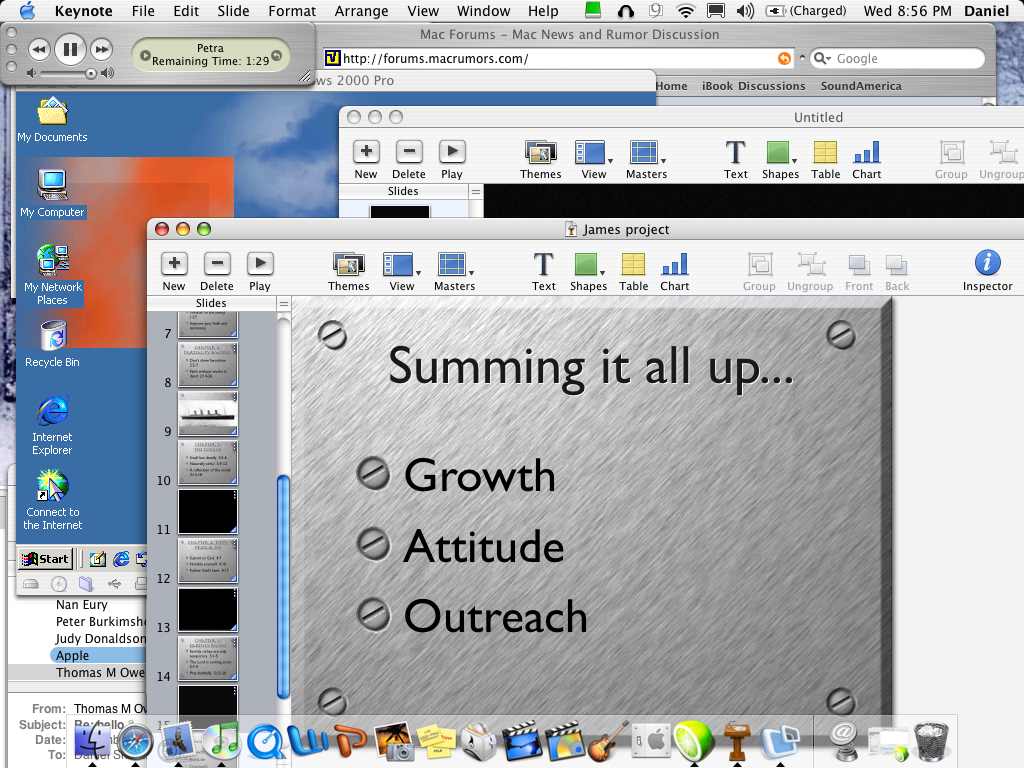The height and width of the screenshot is (768, 1024).
Task: Open the Help menu
Action: pyautogui.click(x=543, y=11)
